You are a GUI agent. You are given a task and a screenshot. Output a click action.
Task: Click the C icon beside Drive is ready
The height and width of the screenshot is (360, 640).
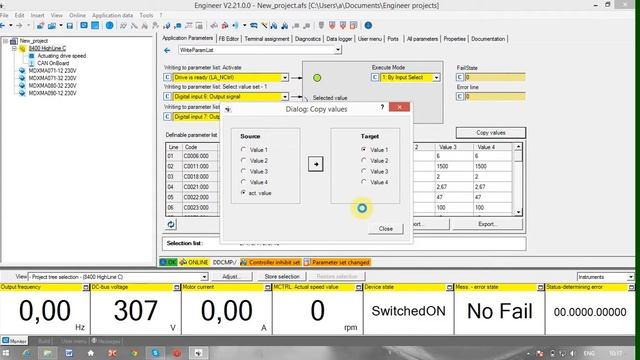[x=167, y=77]
